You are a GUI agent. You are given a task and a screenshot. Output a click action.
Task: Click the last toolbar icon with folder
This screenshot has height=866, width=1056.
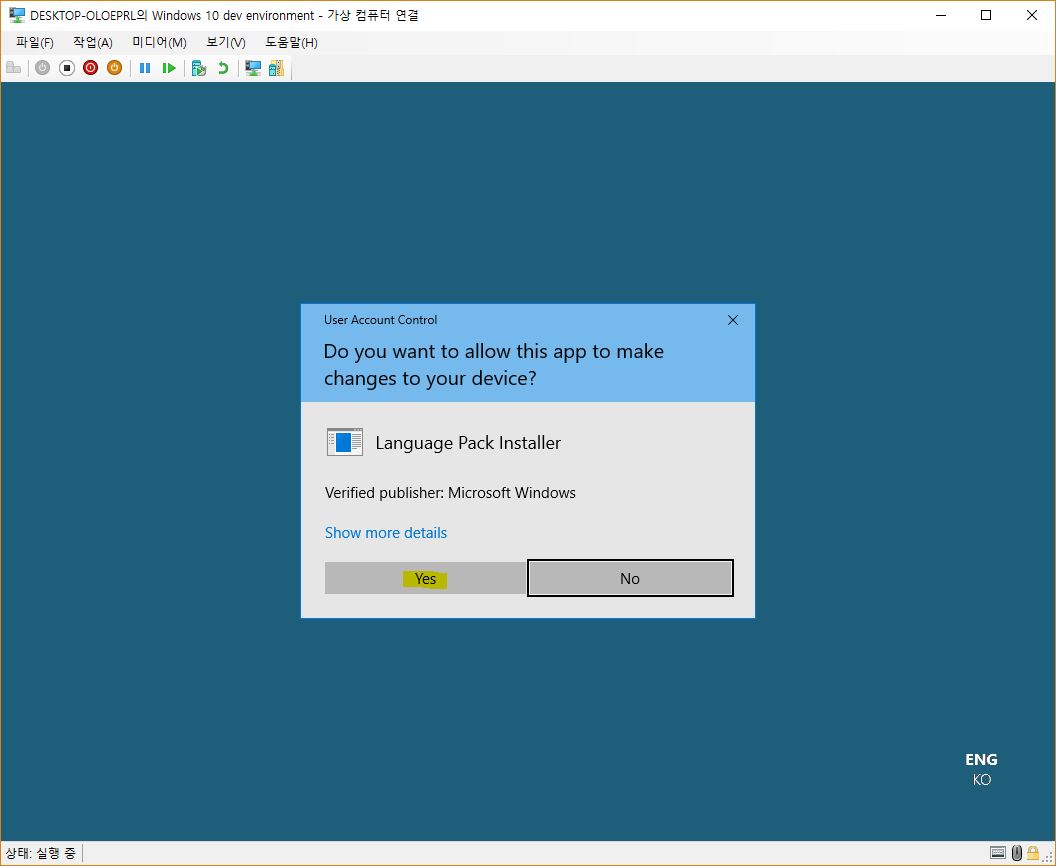coord(277,68)
